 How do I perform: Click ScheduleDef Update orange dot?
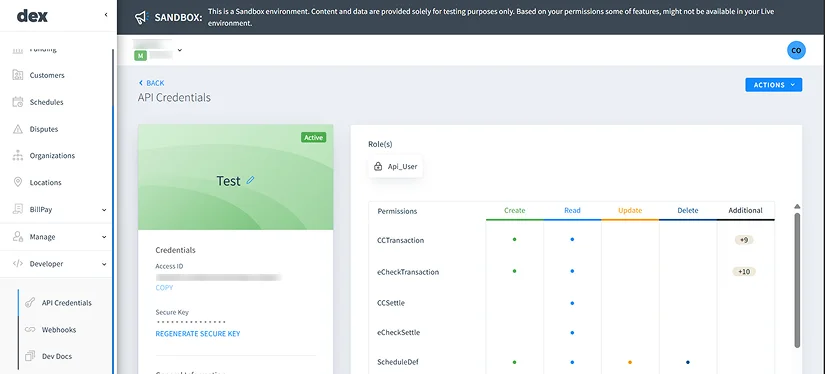point(630,362)
